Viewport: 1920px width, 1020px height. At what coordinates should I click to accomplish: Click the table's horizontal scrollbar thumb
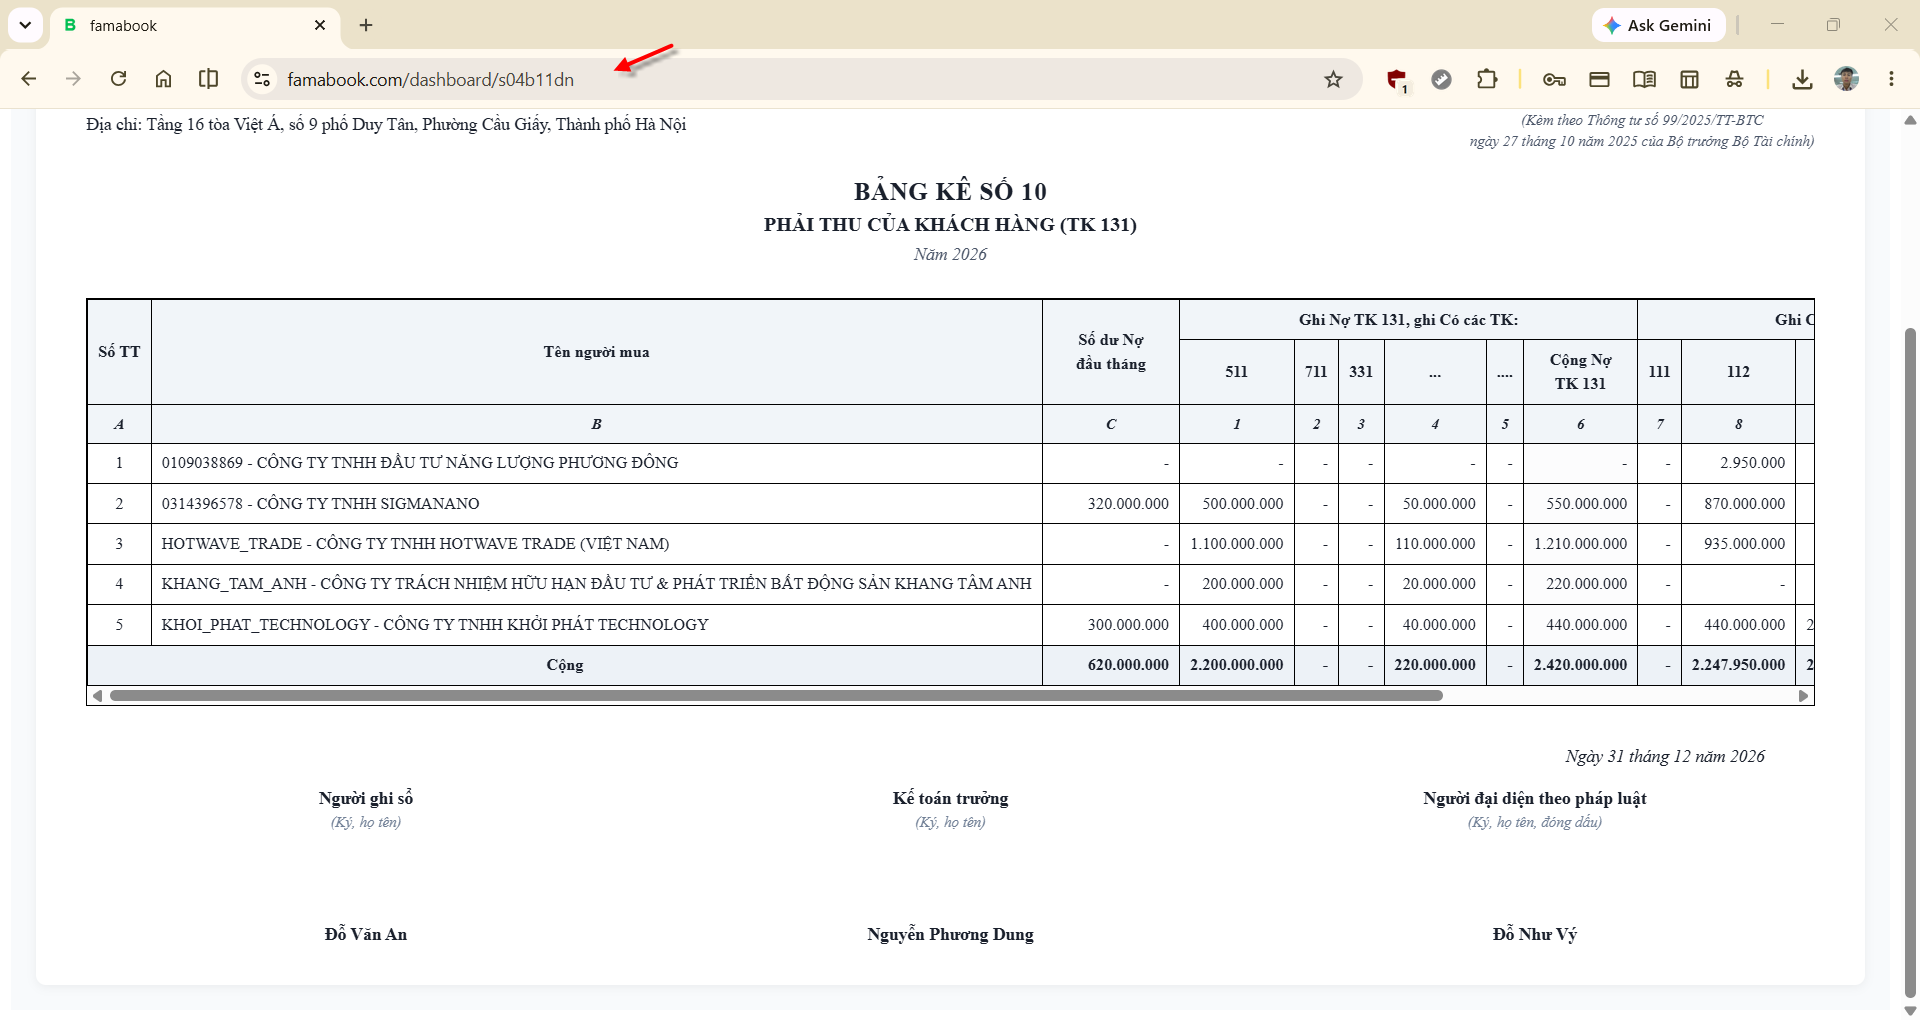tap(776, 695)
